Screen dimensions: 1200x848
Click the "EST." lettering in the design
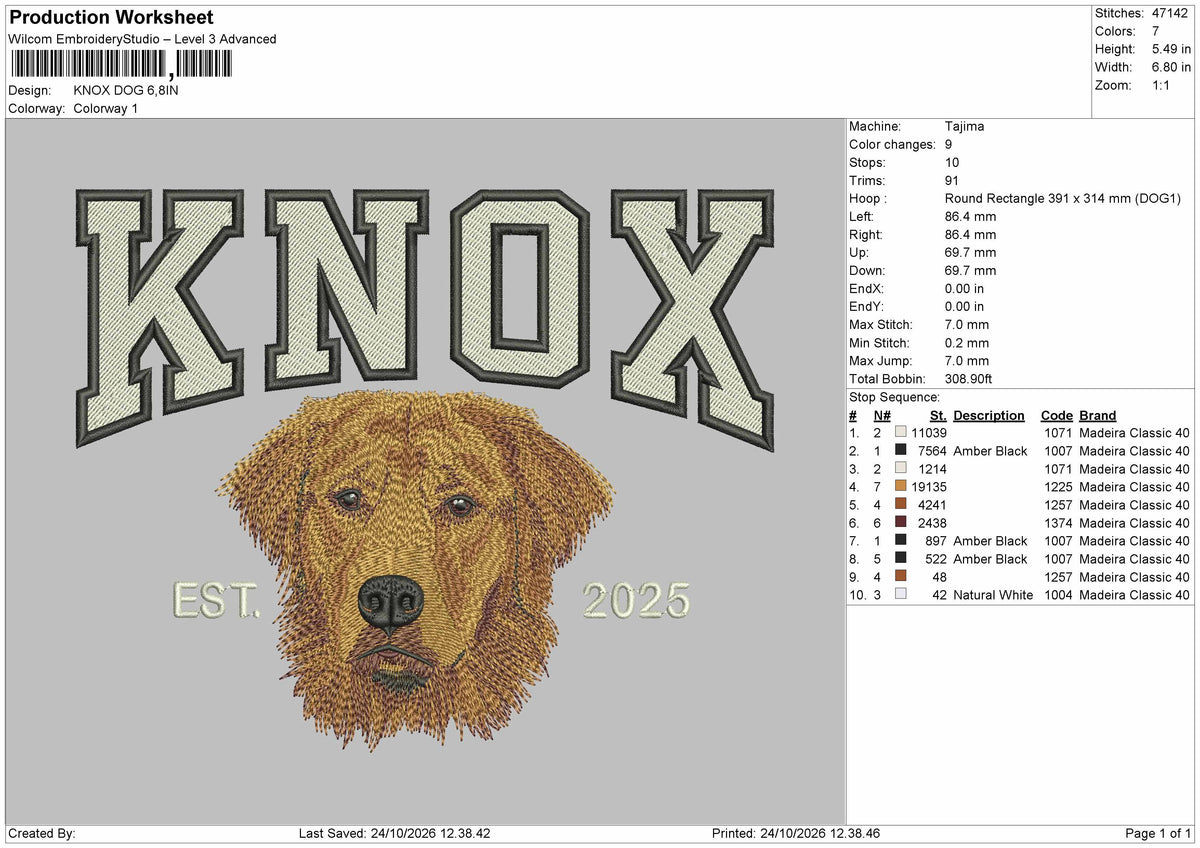coord(216,601)
